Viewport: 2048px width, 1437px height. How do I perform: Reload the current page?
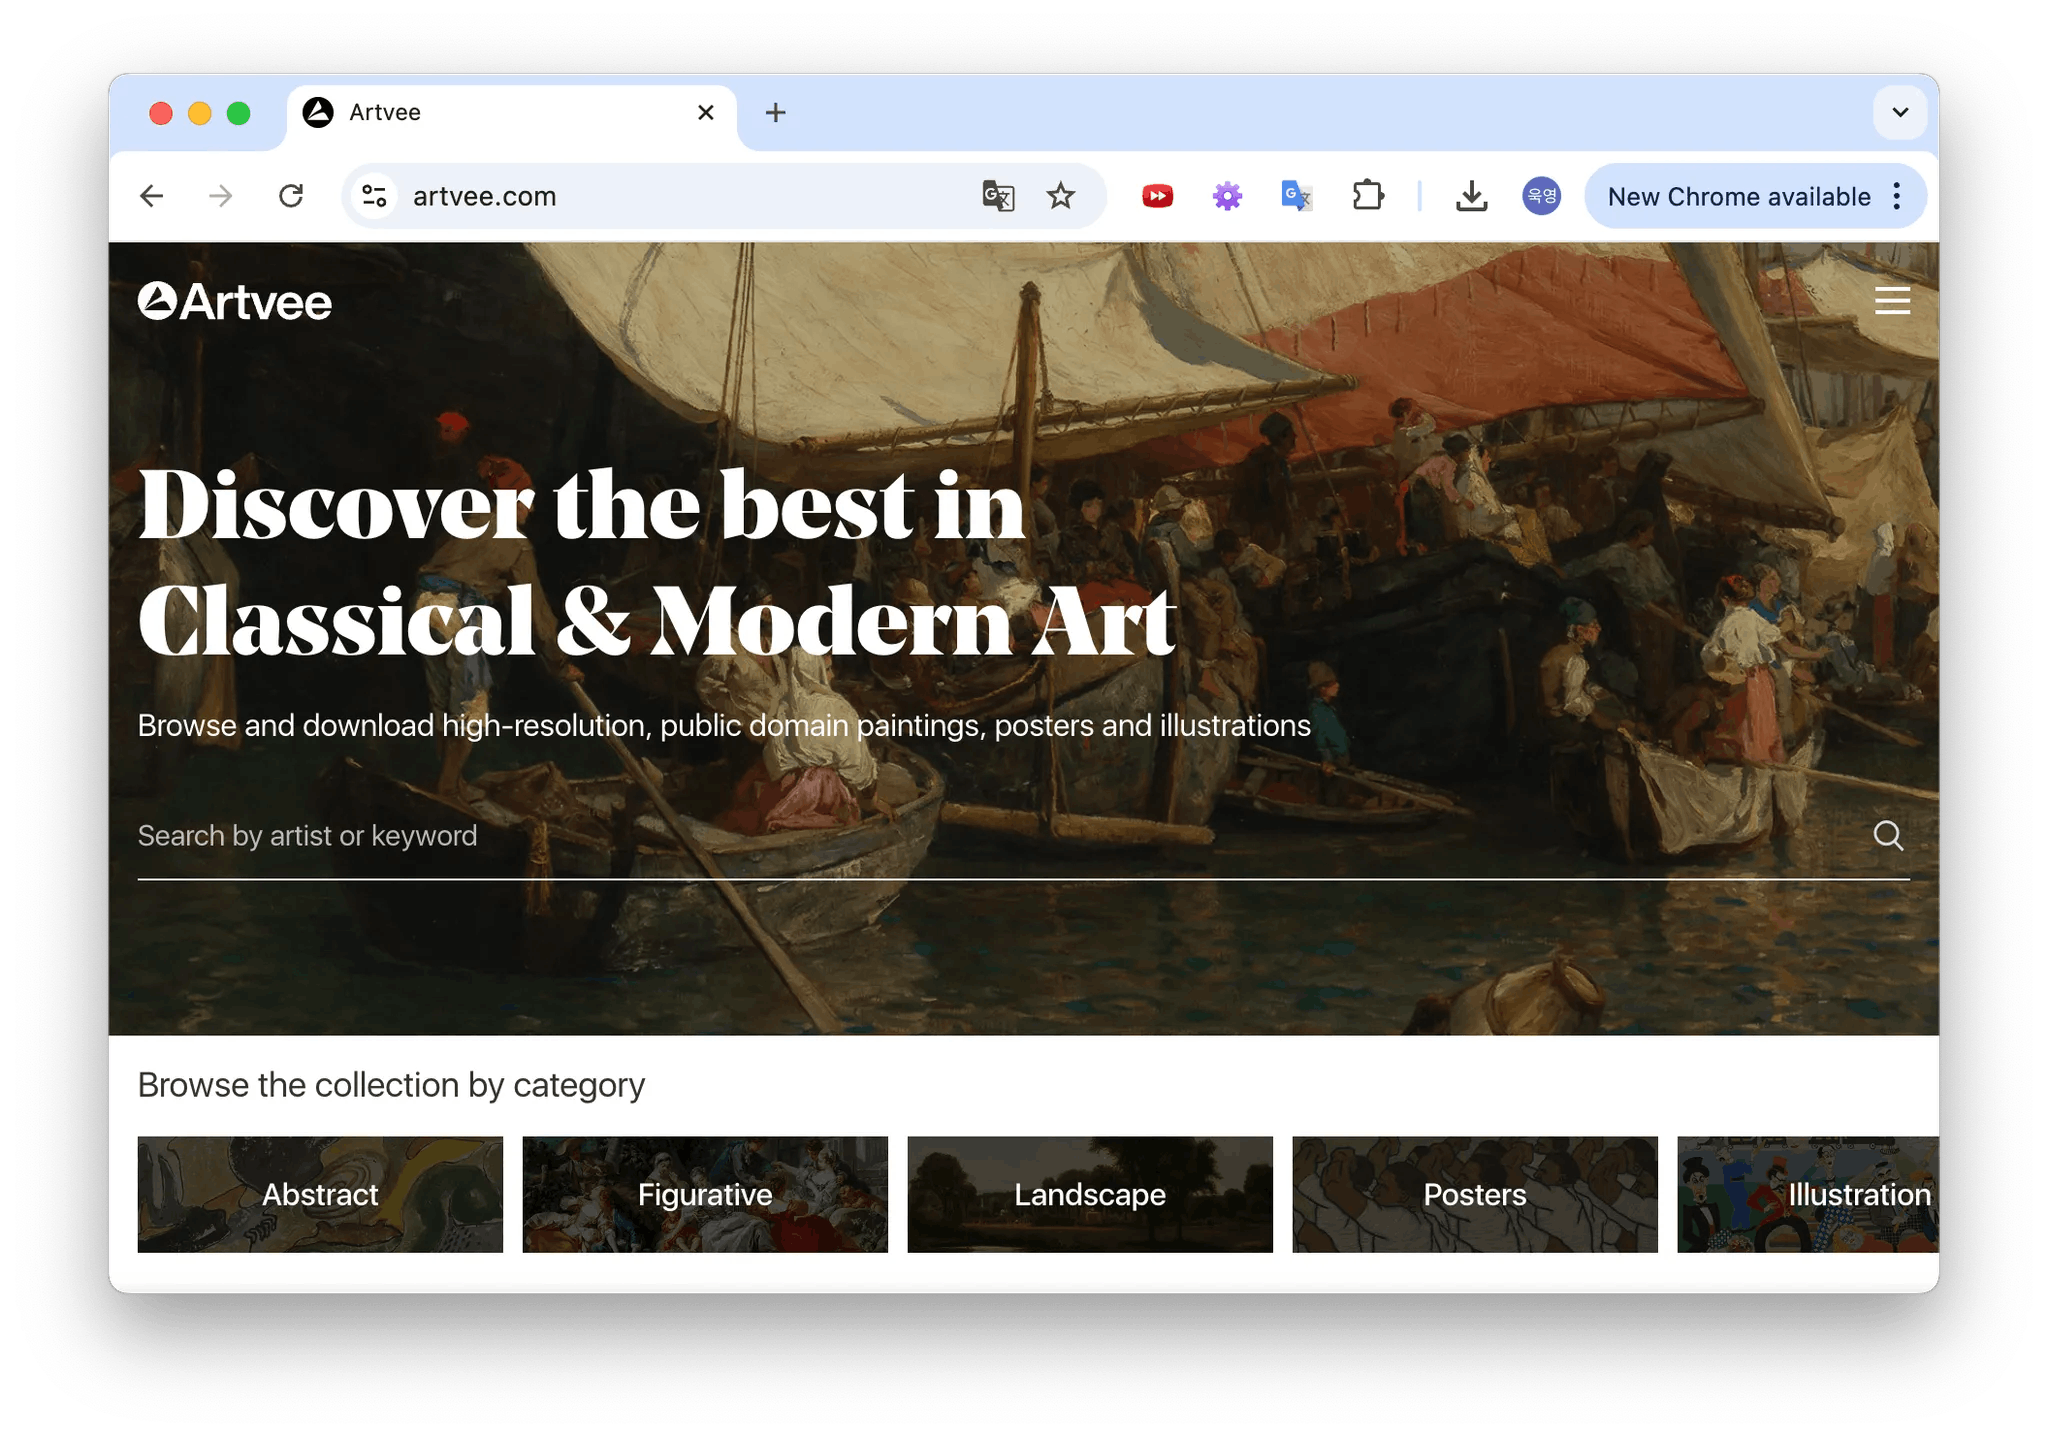(x=291, y=196)
